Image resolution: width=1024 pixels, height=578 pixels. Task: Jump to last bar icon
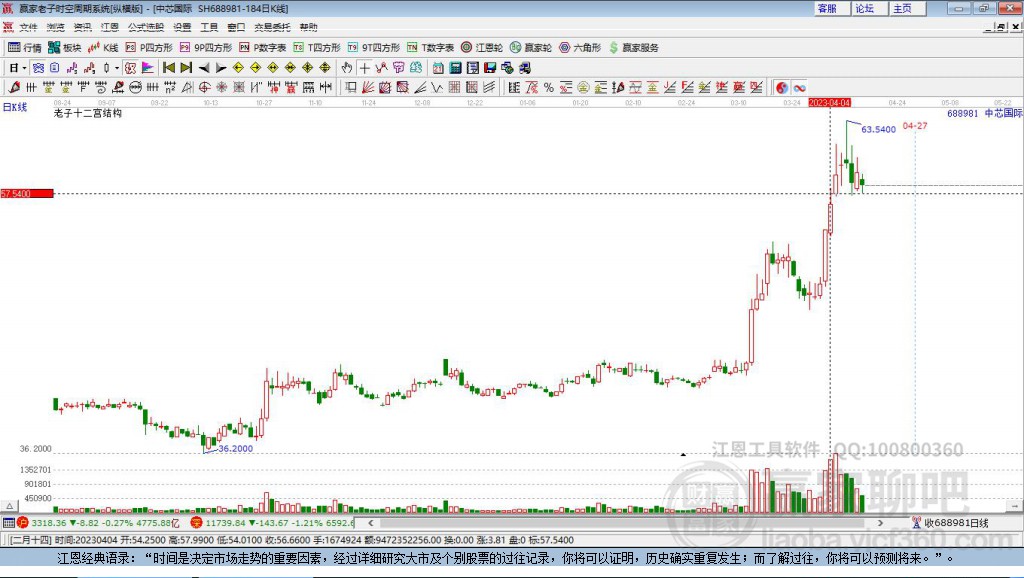point(186,68)
